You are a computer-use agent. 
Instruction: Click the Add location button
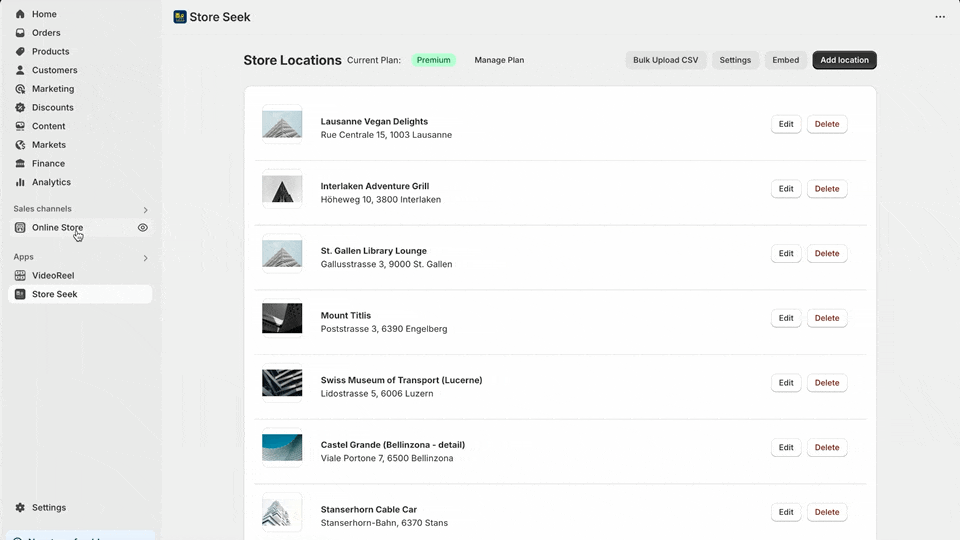844,60
